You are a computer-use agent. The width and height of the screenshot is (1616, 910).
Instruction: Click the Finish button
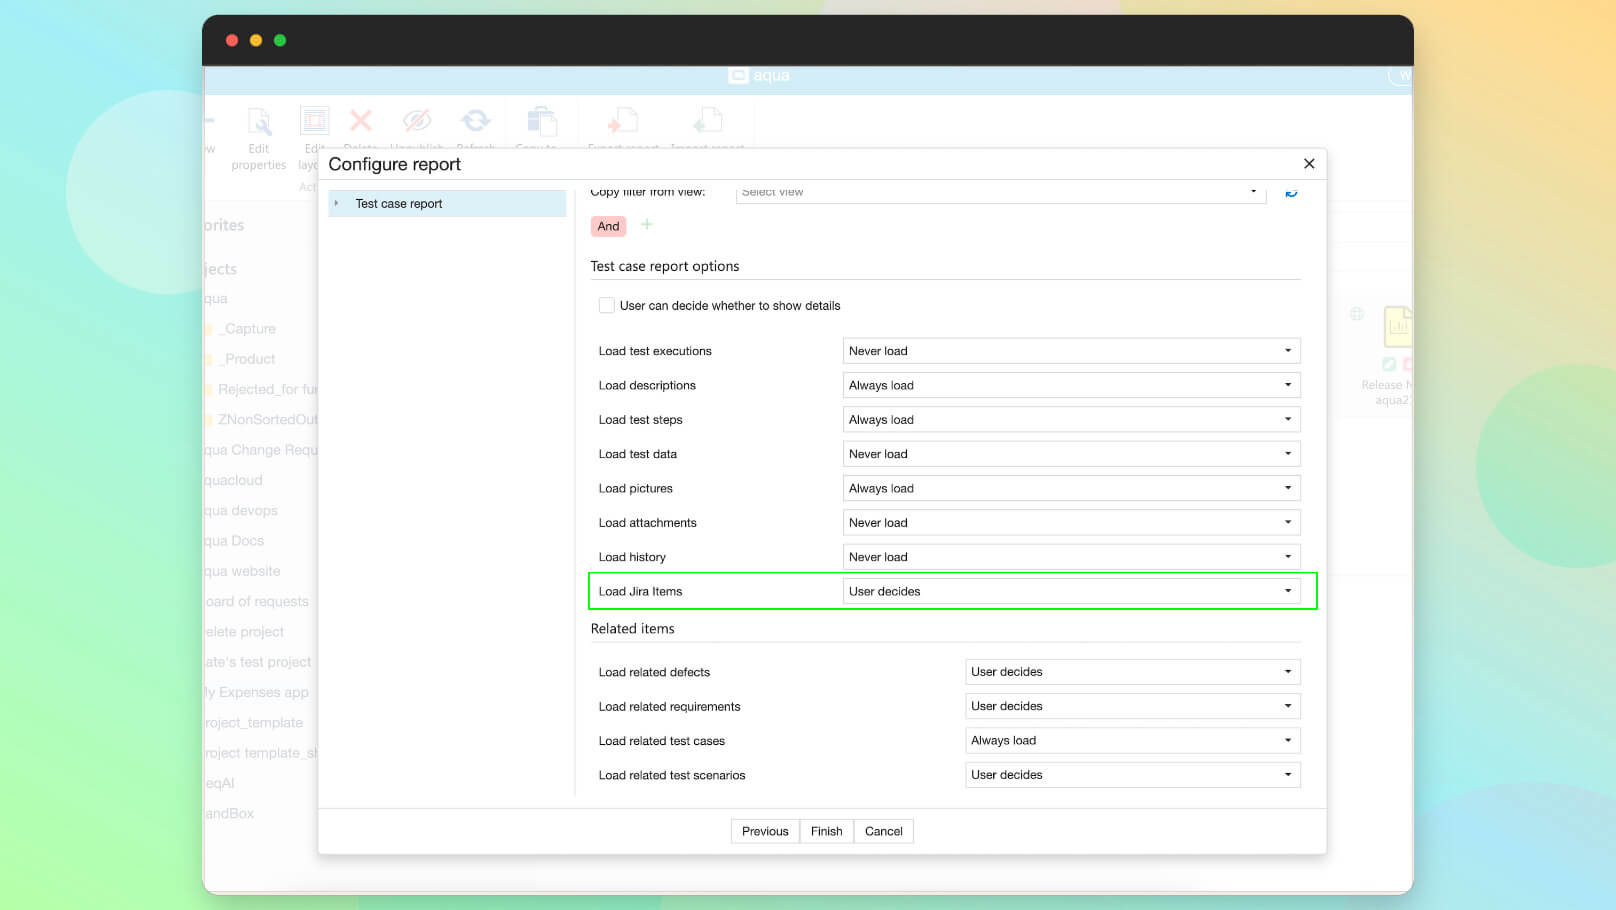tap(826, 831)
